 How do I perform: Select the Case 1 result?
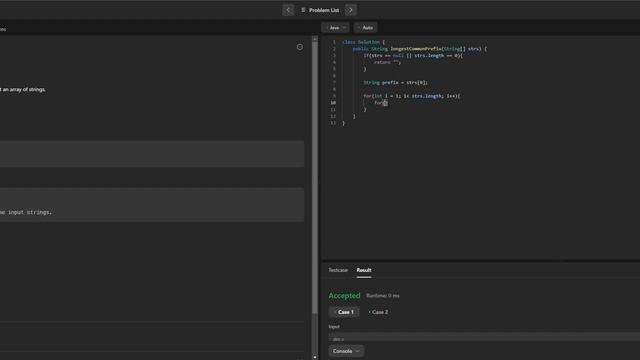click(344, 312)
